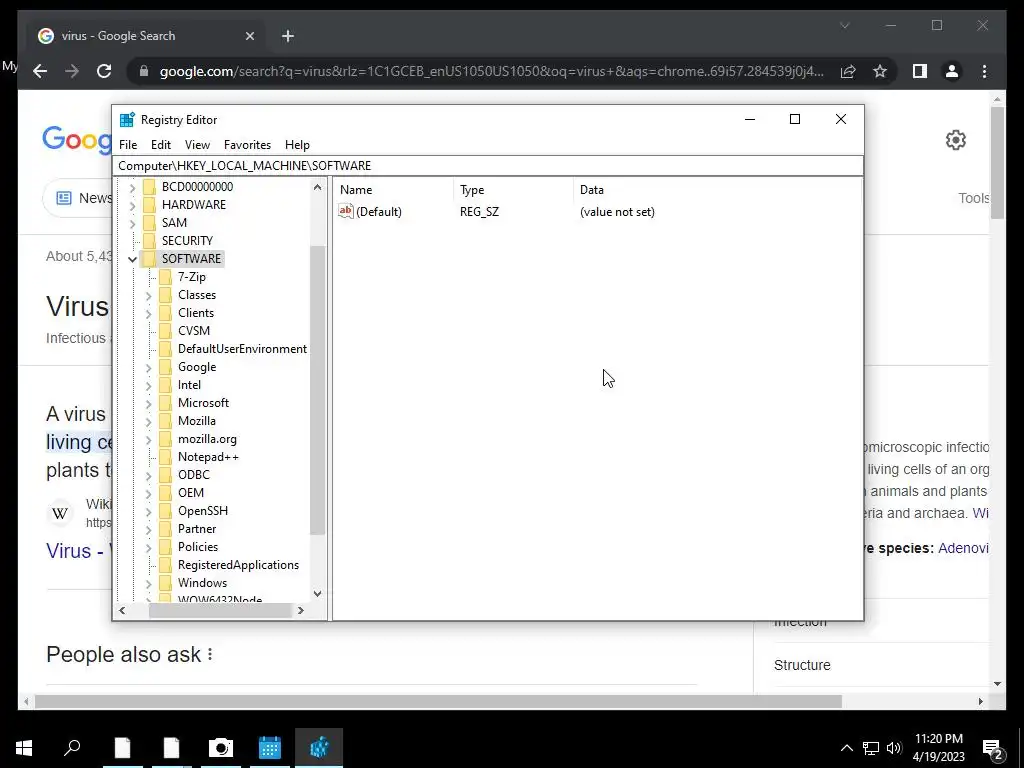Click tree horizontal scroll right arrow
The height and width of the screenshot is (768, 1024).
click(x=300, y=611)
